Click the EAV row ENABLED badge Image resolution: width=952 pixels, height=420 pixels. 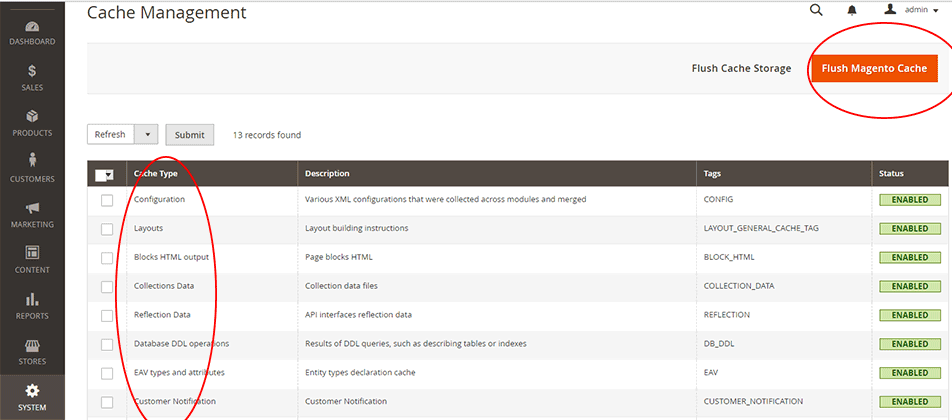click(910, 373)
